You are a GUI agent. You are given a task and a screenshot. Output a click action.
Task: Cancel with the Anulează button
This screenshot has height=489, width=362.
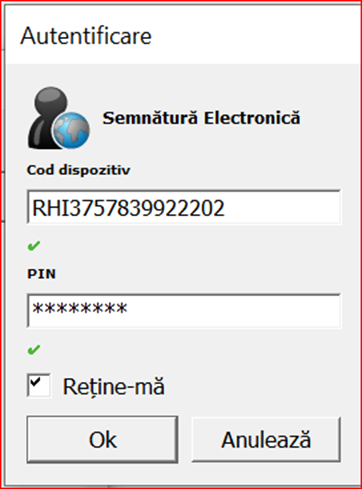(266, 440)
